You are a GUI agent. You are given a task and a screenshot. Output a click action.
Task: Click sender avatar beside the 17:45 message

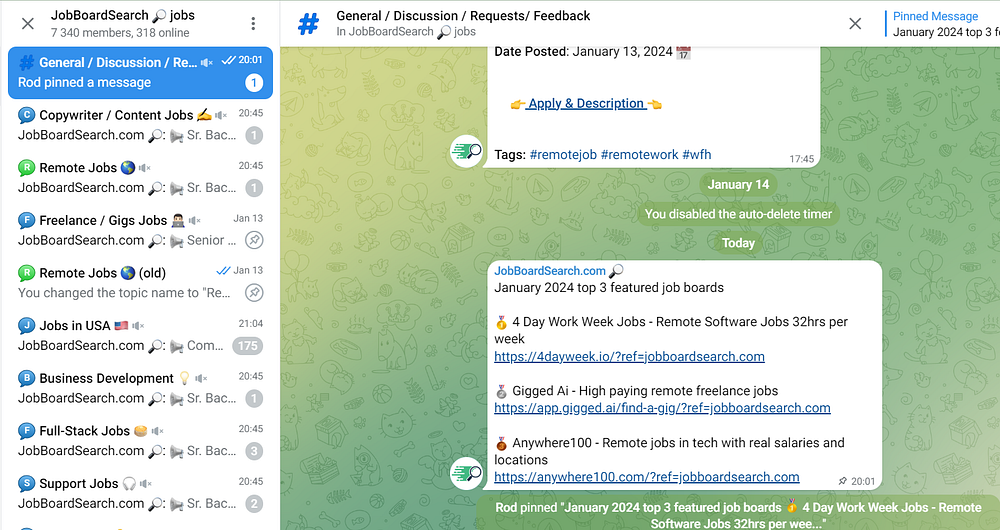(467, 151)
